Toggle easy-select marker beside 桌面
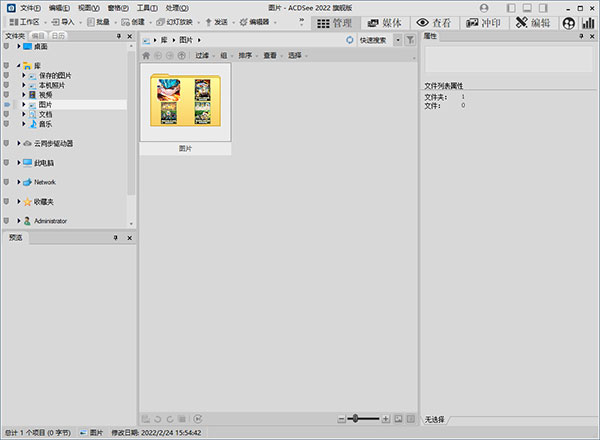This screenshot has height=440, width=600. 6,46
